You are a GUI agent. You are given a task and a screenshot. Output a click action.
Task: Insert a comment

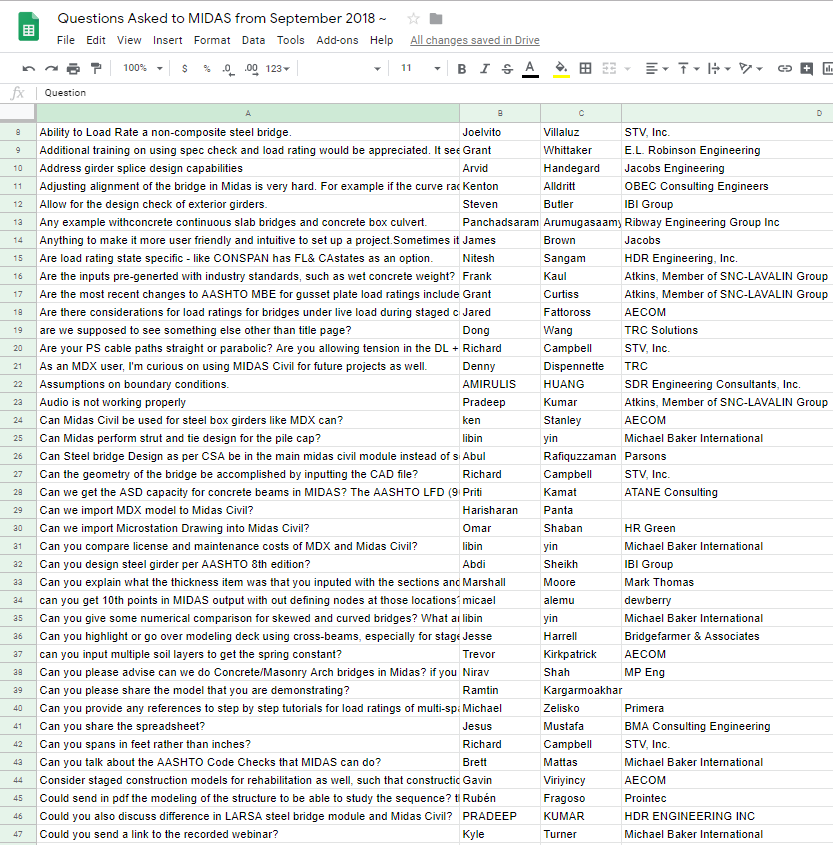pyautogui.click(x=807, y=68)
